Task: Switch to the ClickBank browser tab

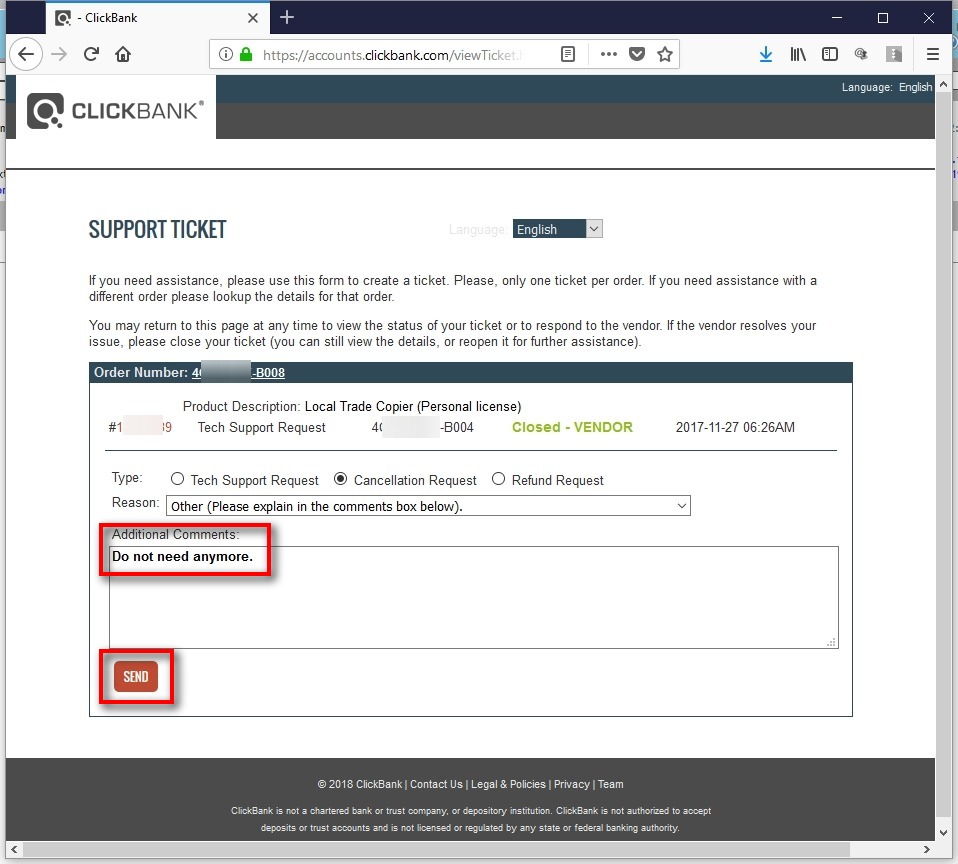Action: (x=157, y=18)
